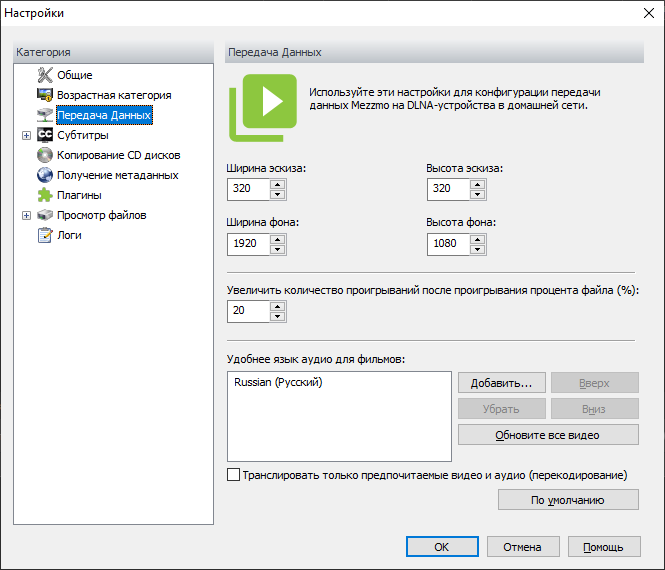Click the Общие tools icon
Viewport: 665px width, 570px height.
[45, 75]
